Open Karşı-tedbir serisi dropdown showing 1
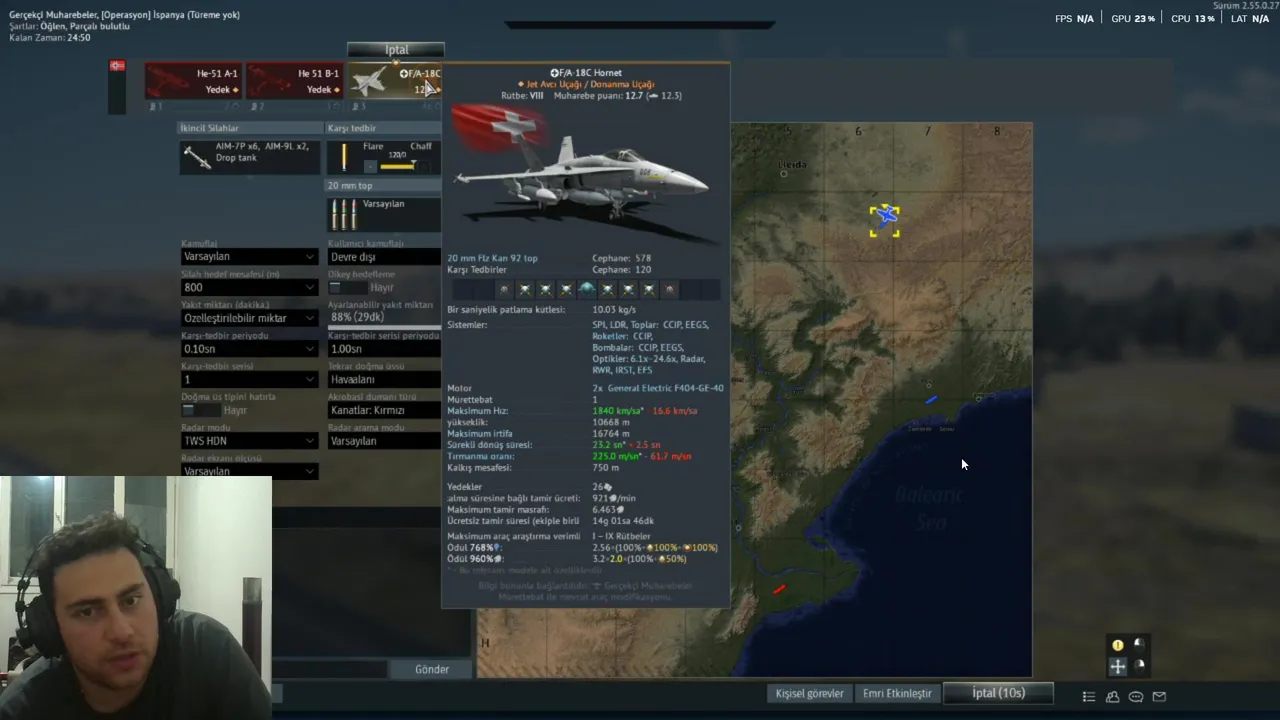1280x720 pixels. [249, 380]
